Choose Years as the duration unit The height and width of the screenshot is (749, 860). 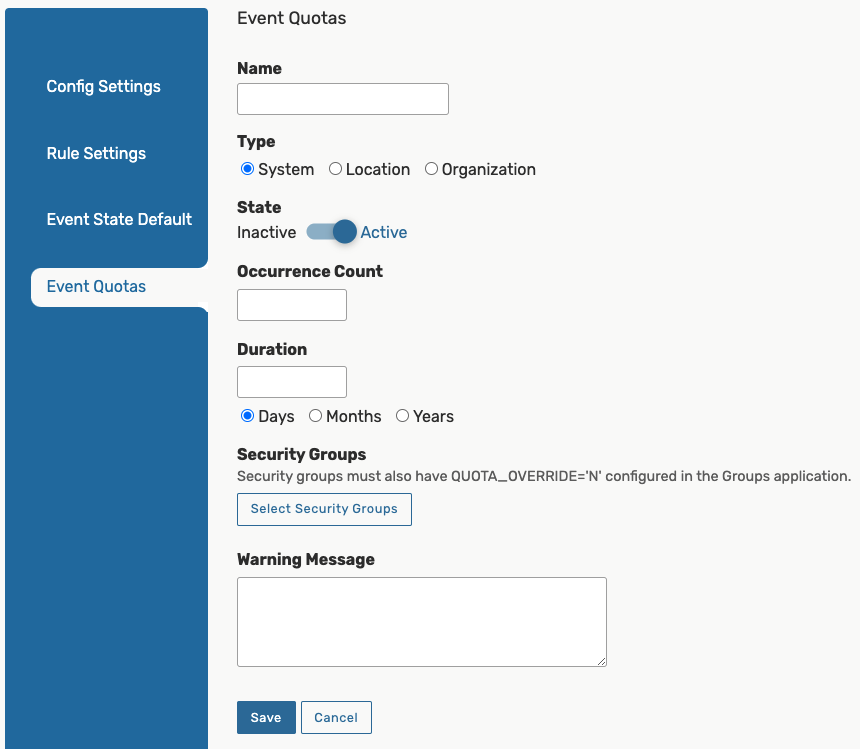click(x=402, y=416)
